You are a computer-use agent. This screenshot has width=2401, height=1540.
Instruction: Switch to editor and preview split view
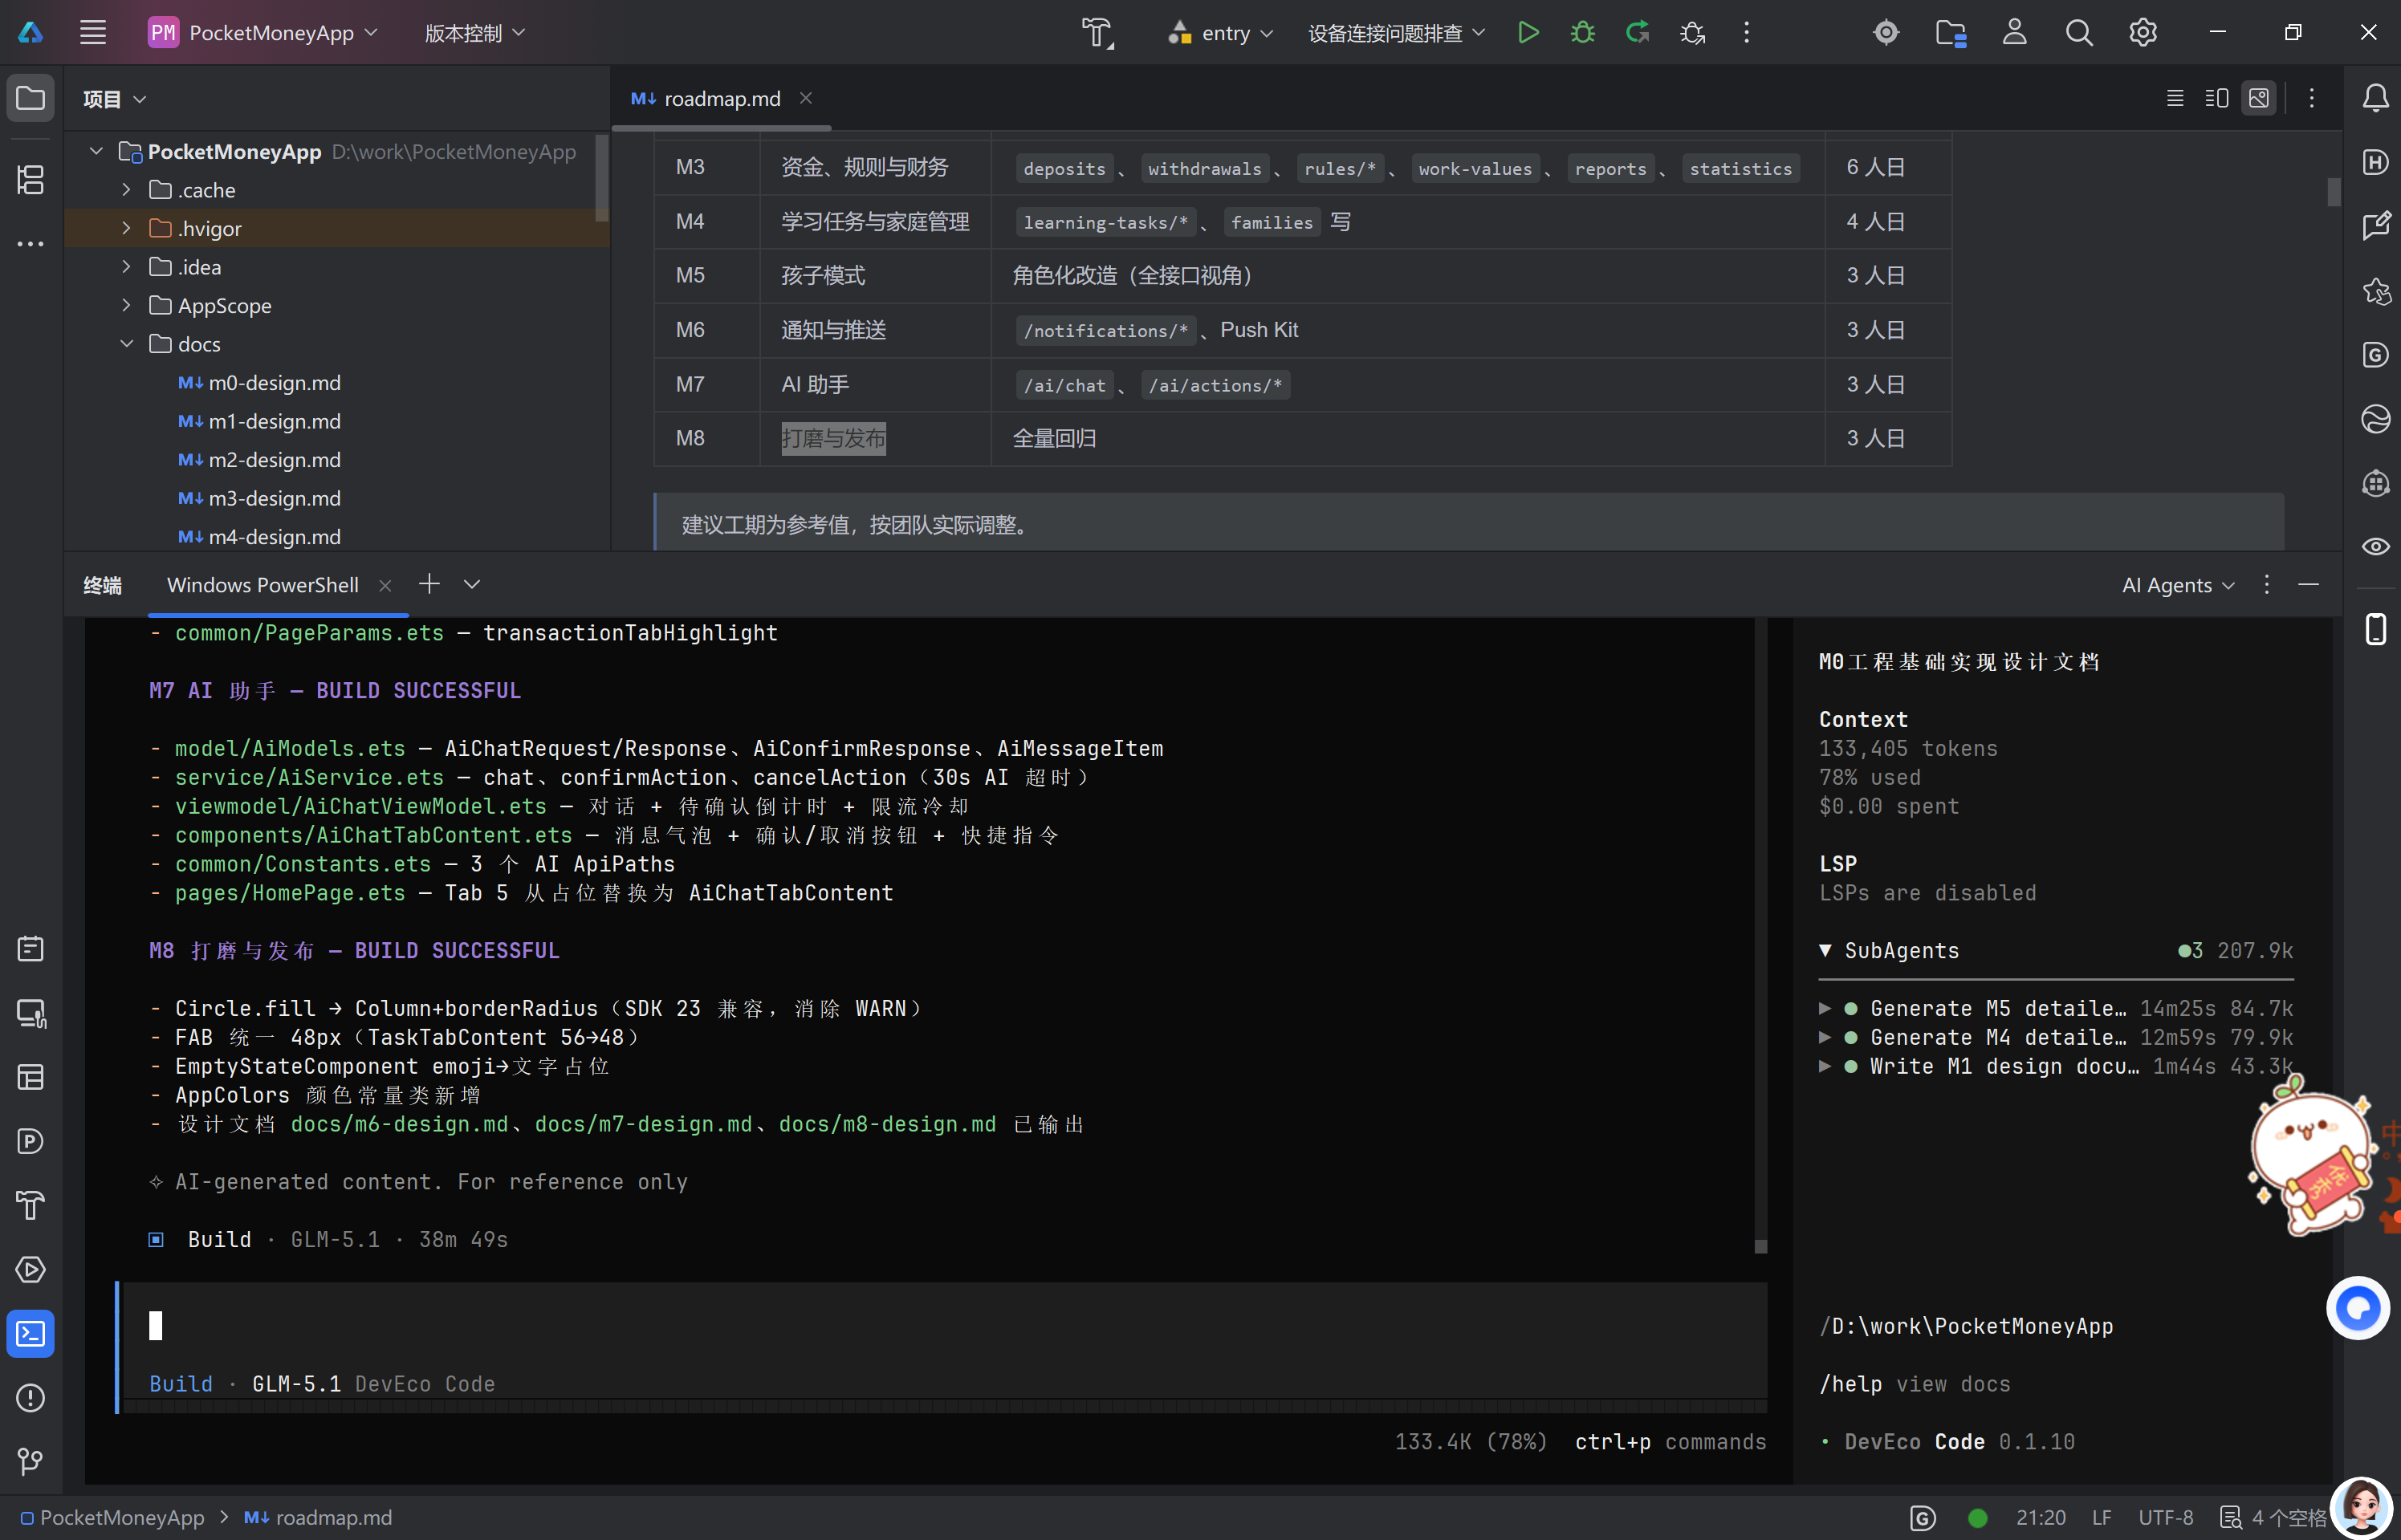tap(2216, 98)
